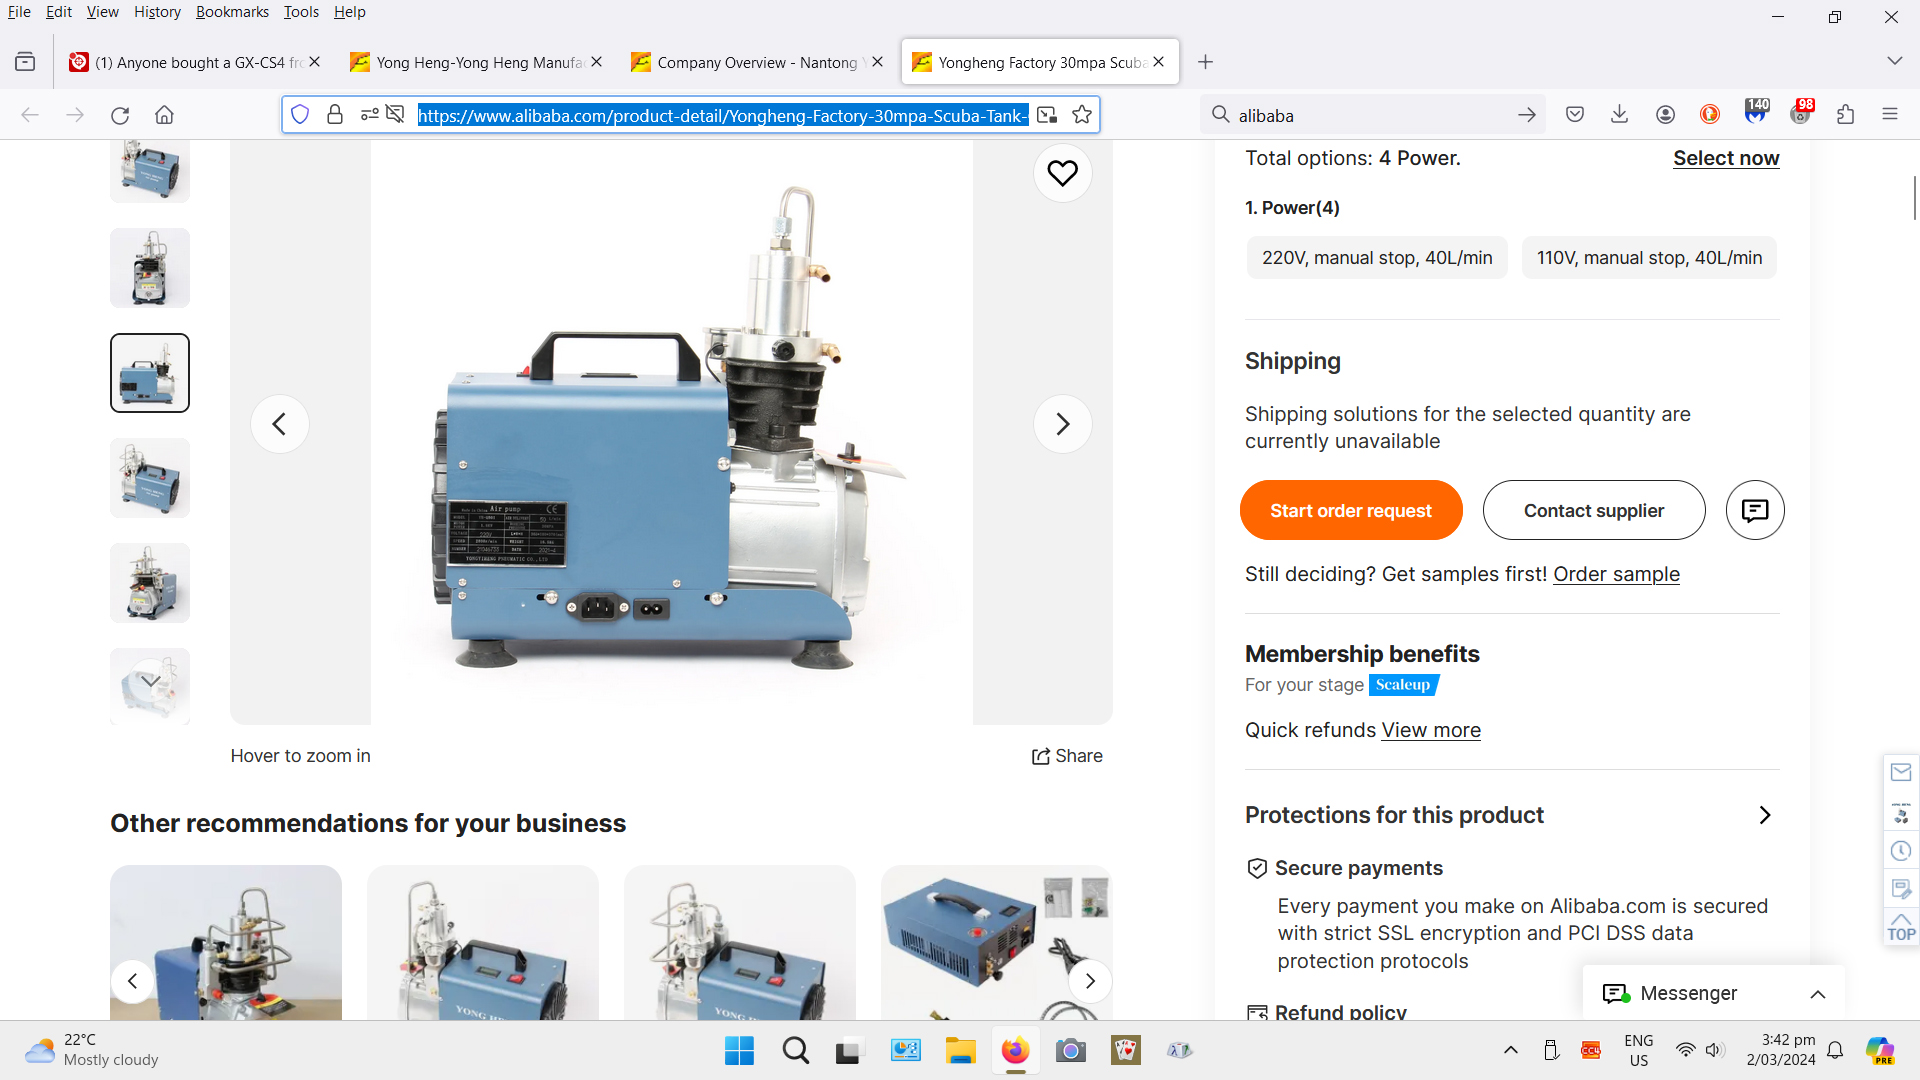This screenshot has height=1080, width=1920.
Task: Show the next product image
Action: pyautogui.click(x=1063, y=424)
